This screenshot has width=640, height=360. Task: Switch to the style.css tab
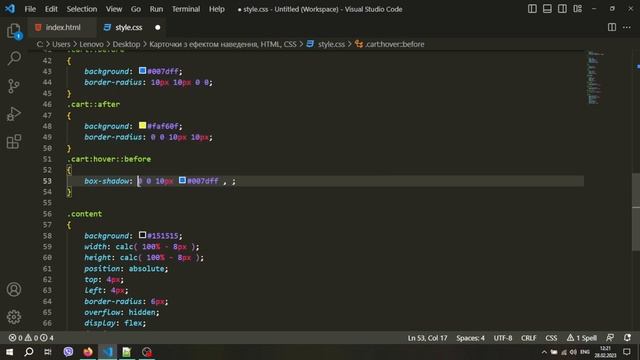click(x=129, y=27)
